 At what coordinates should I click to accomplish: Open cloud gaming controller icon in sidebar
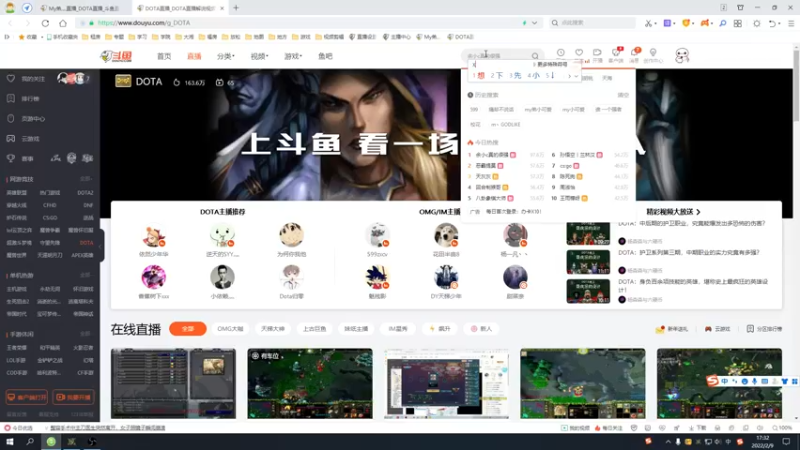click(x=11, y=138)
